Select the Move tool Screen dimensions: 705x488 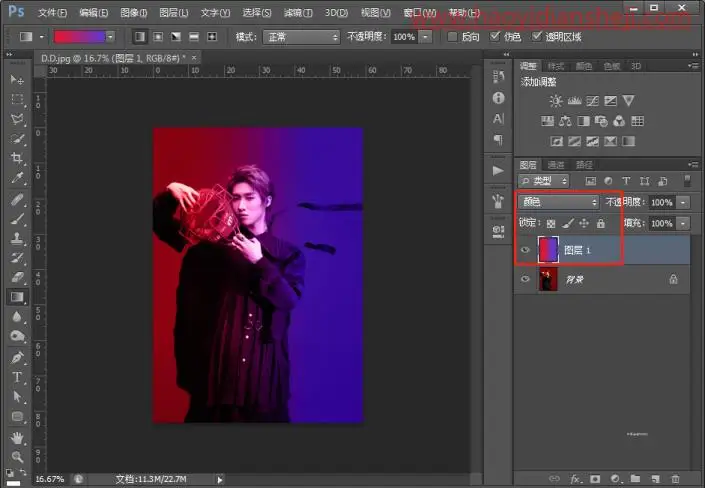pos(17,80)
